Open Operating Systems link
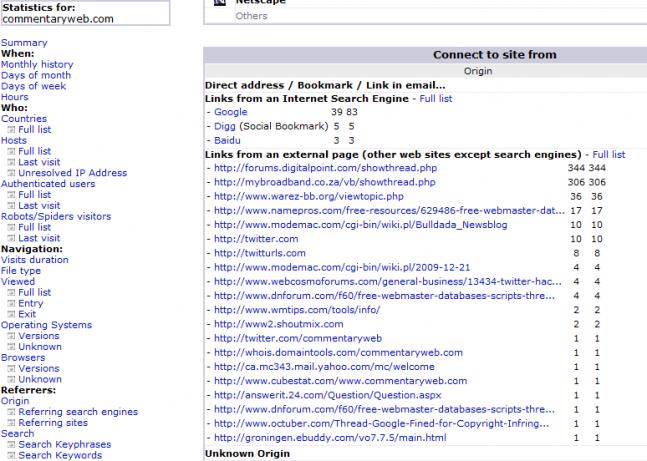 (x=46, y=325)
